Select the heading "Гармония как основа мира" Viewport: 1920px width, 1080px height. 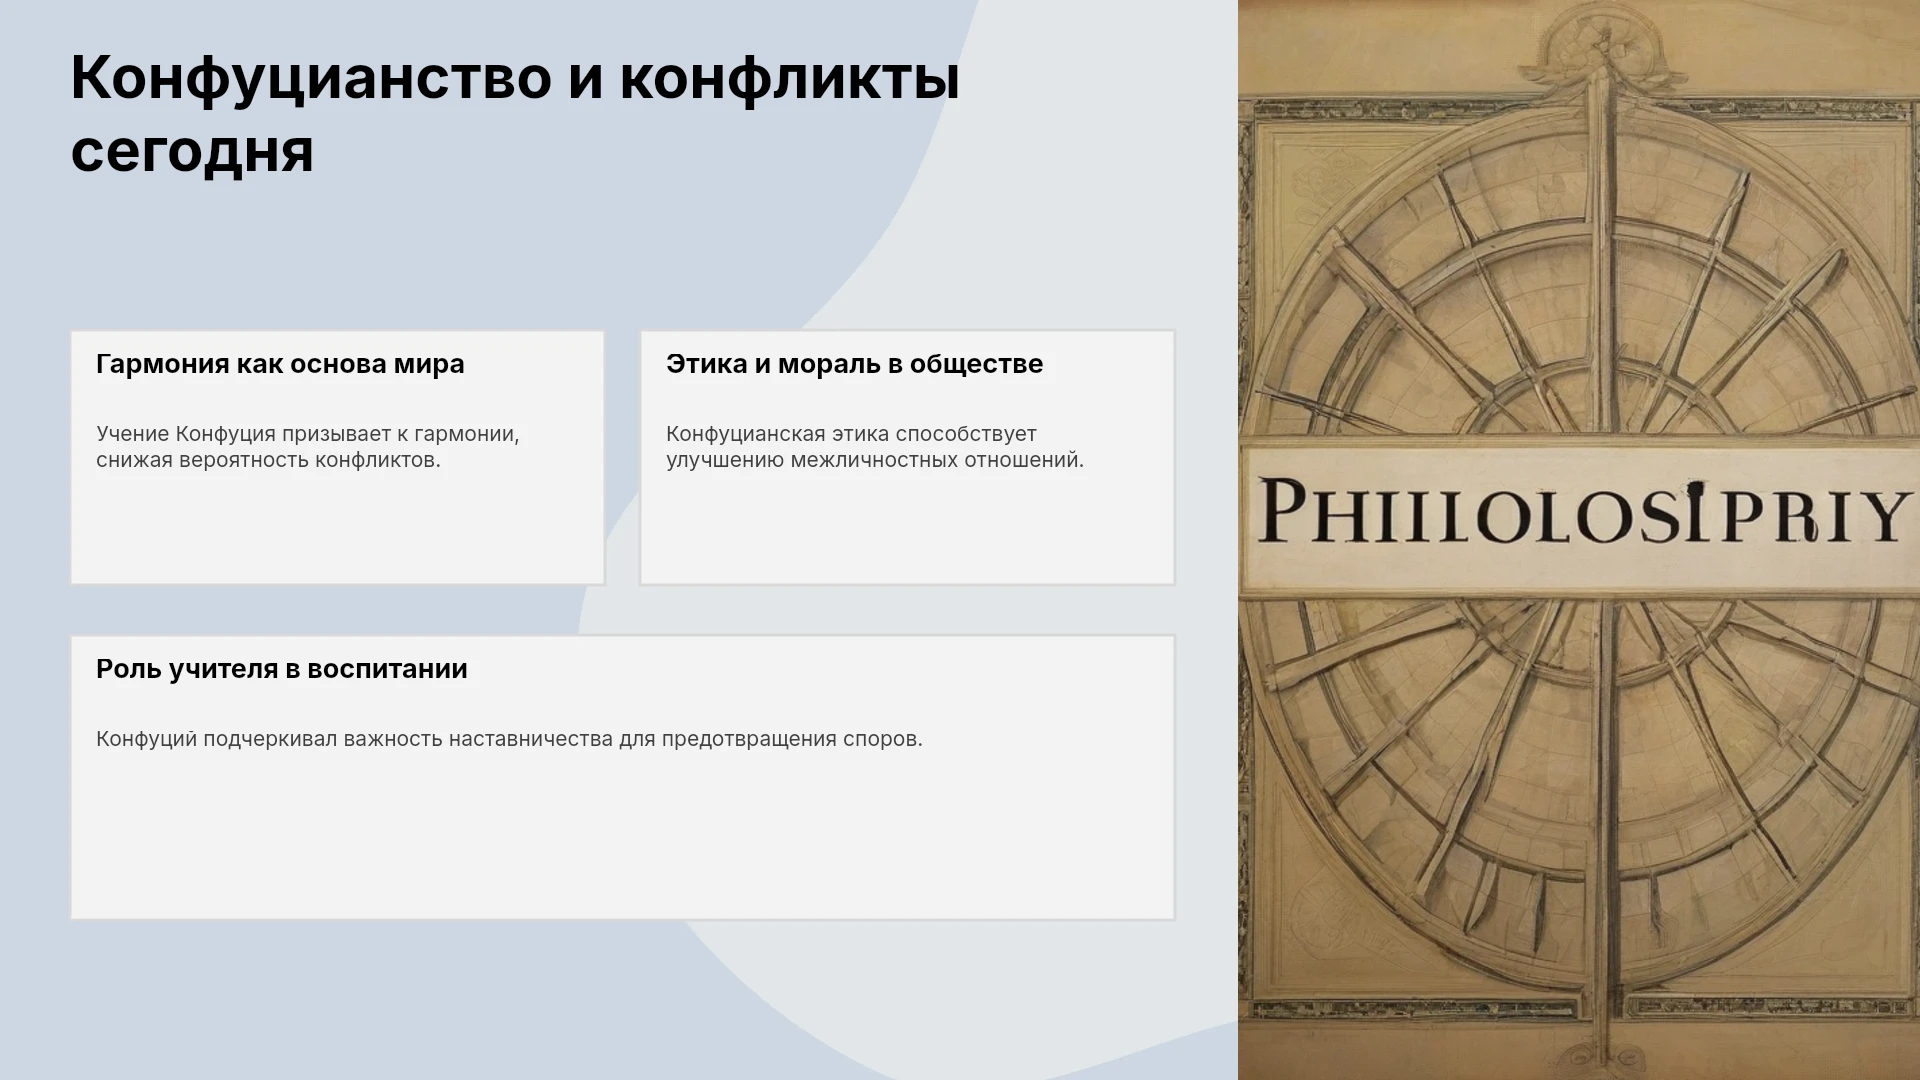(x=280, y=364)
